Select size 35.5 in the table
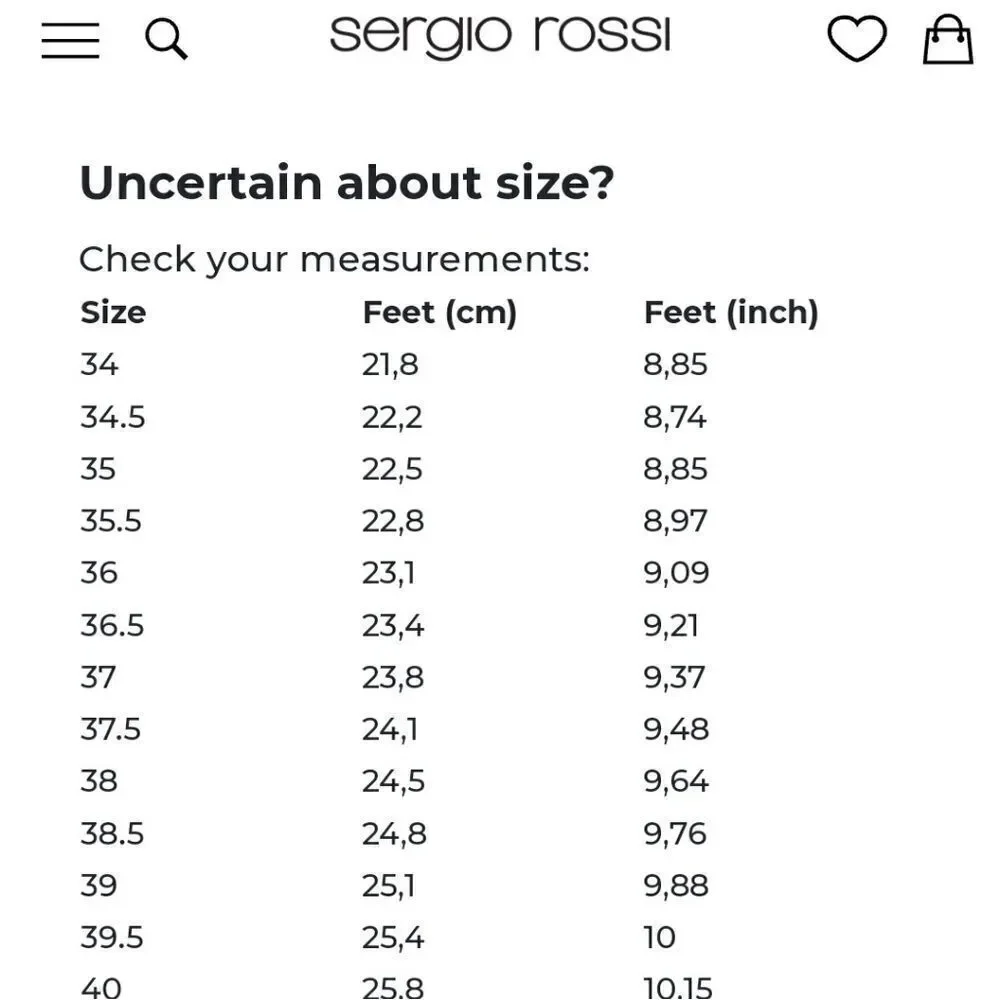Image resolution: width=1000 pixels, height=1000 pixels. (x=110, y=521)
